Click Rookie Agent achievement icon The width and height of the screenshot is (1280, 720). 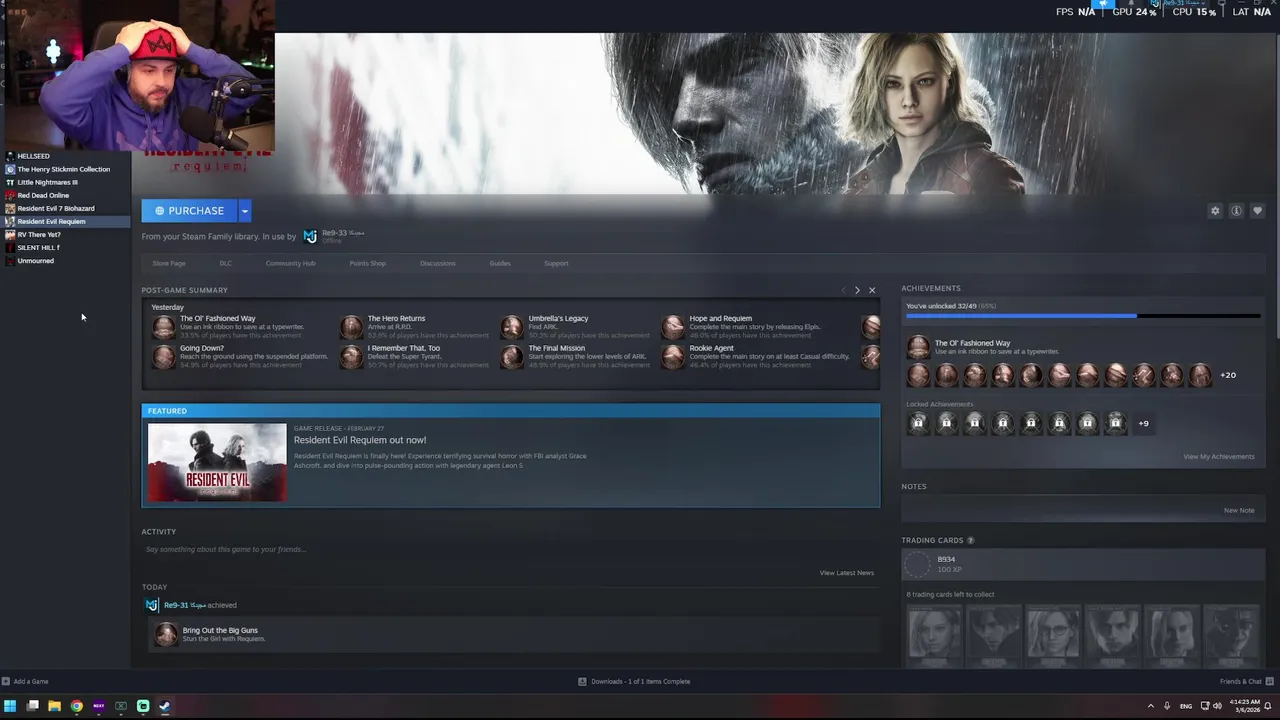(x=673, y=356)
